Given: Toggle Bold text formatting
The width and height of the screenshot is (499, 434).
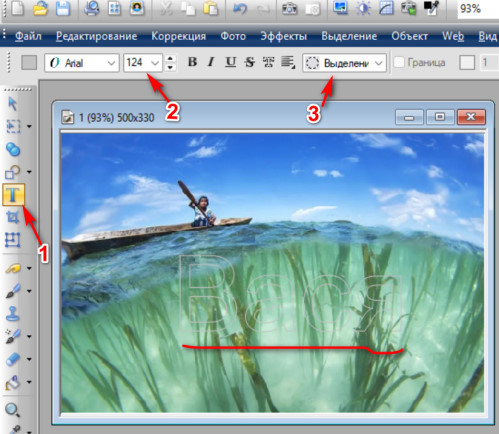Looking at the screenshot, I should click(192, 62).
